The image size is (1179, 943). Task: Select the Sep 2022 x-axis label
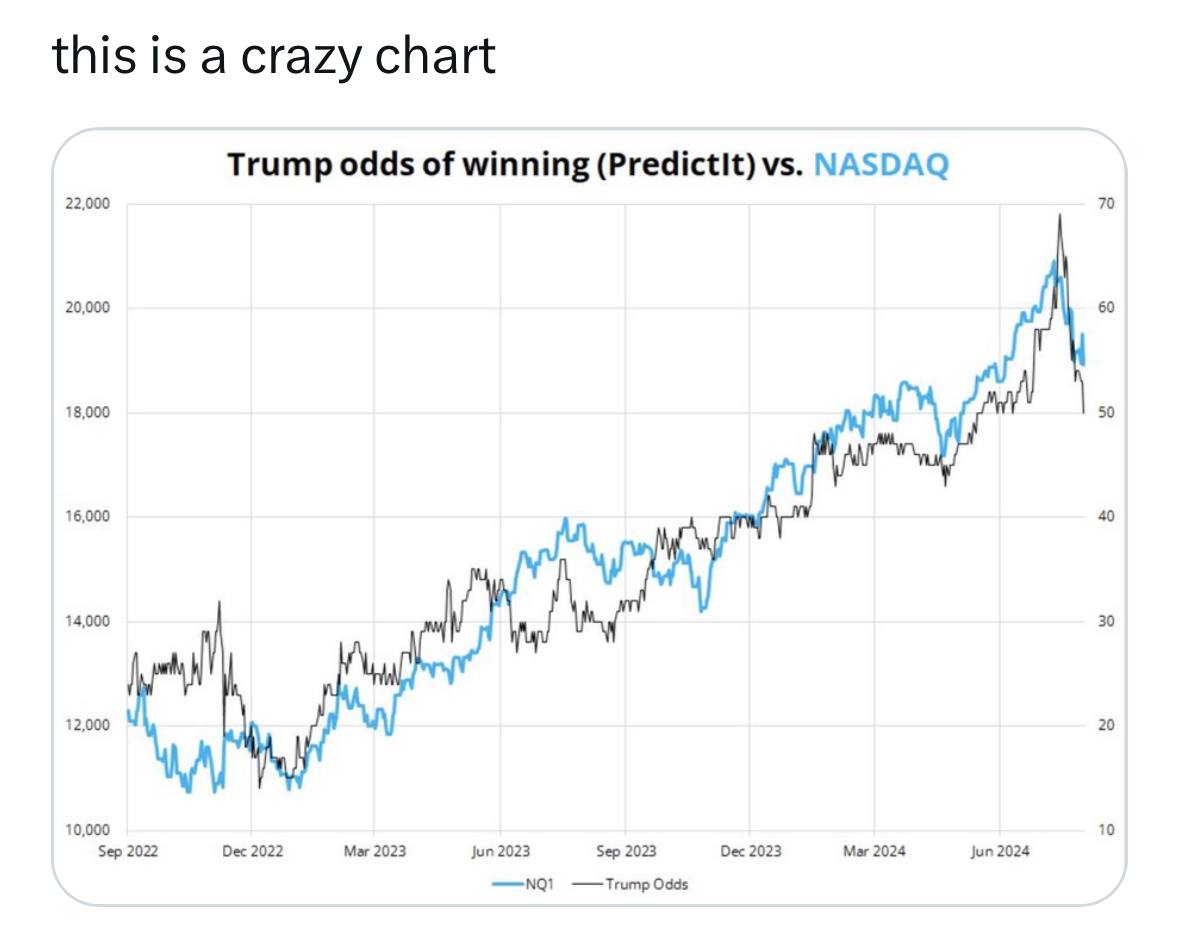click(x=128, y=851)
